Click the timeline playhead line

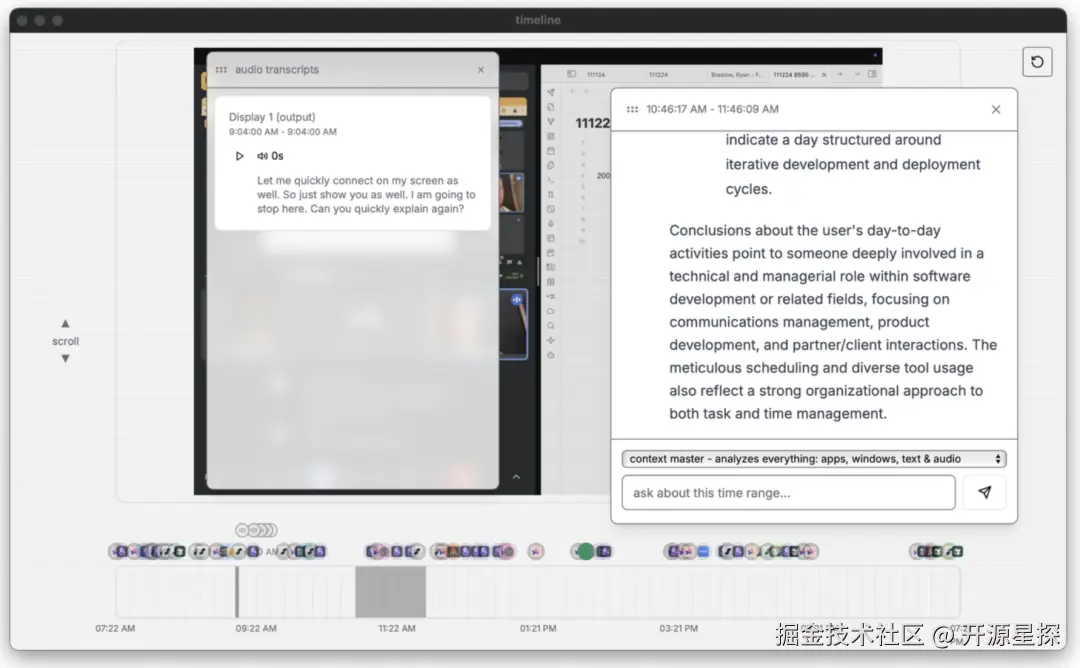(x=237, y=592)
